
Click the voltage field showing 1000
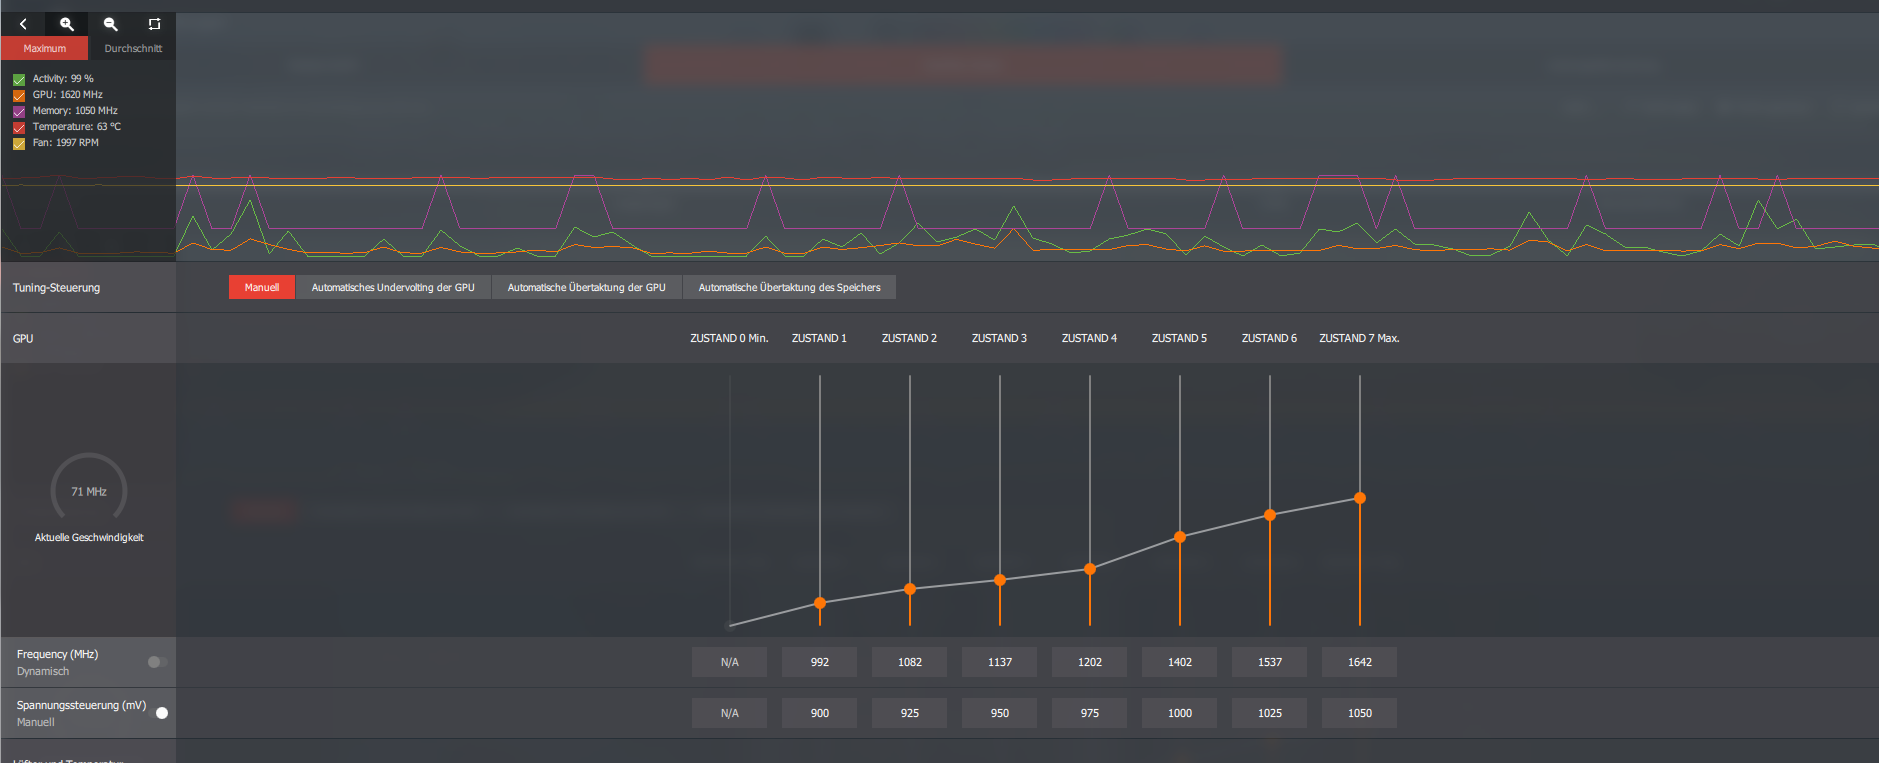(x=1180, y=713)
